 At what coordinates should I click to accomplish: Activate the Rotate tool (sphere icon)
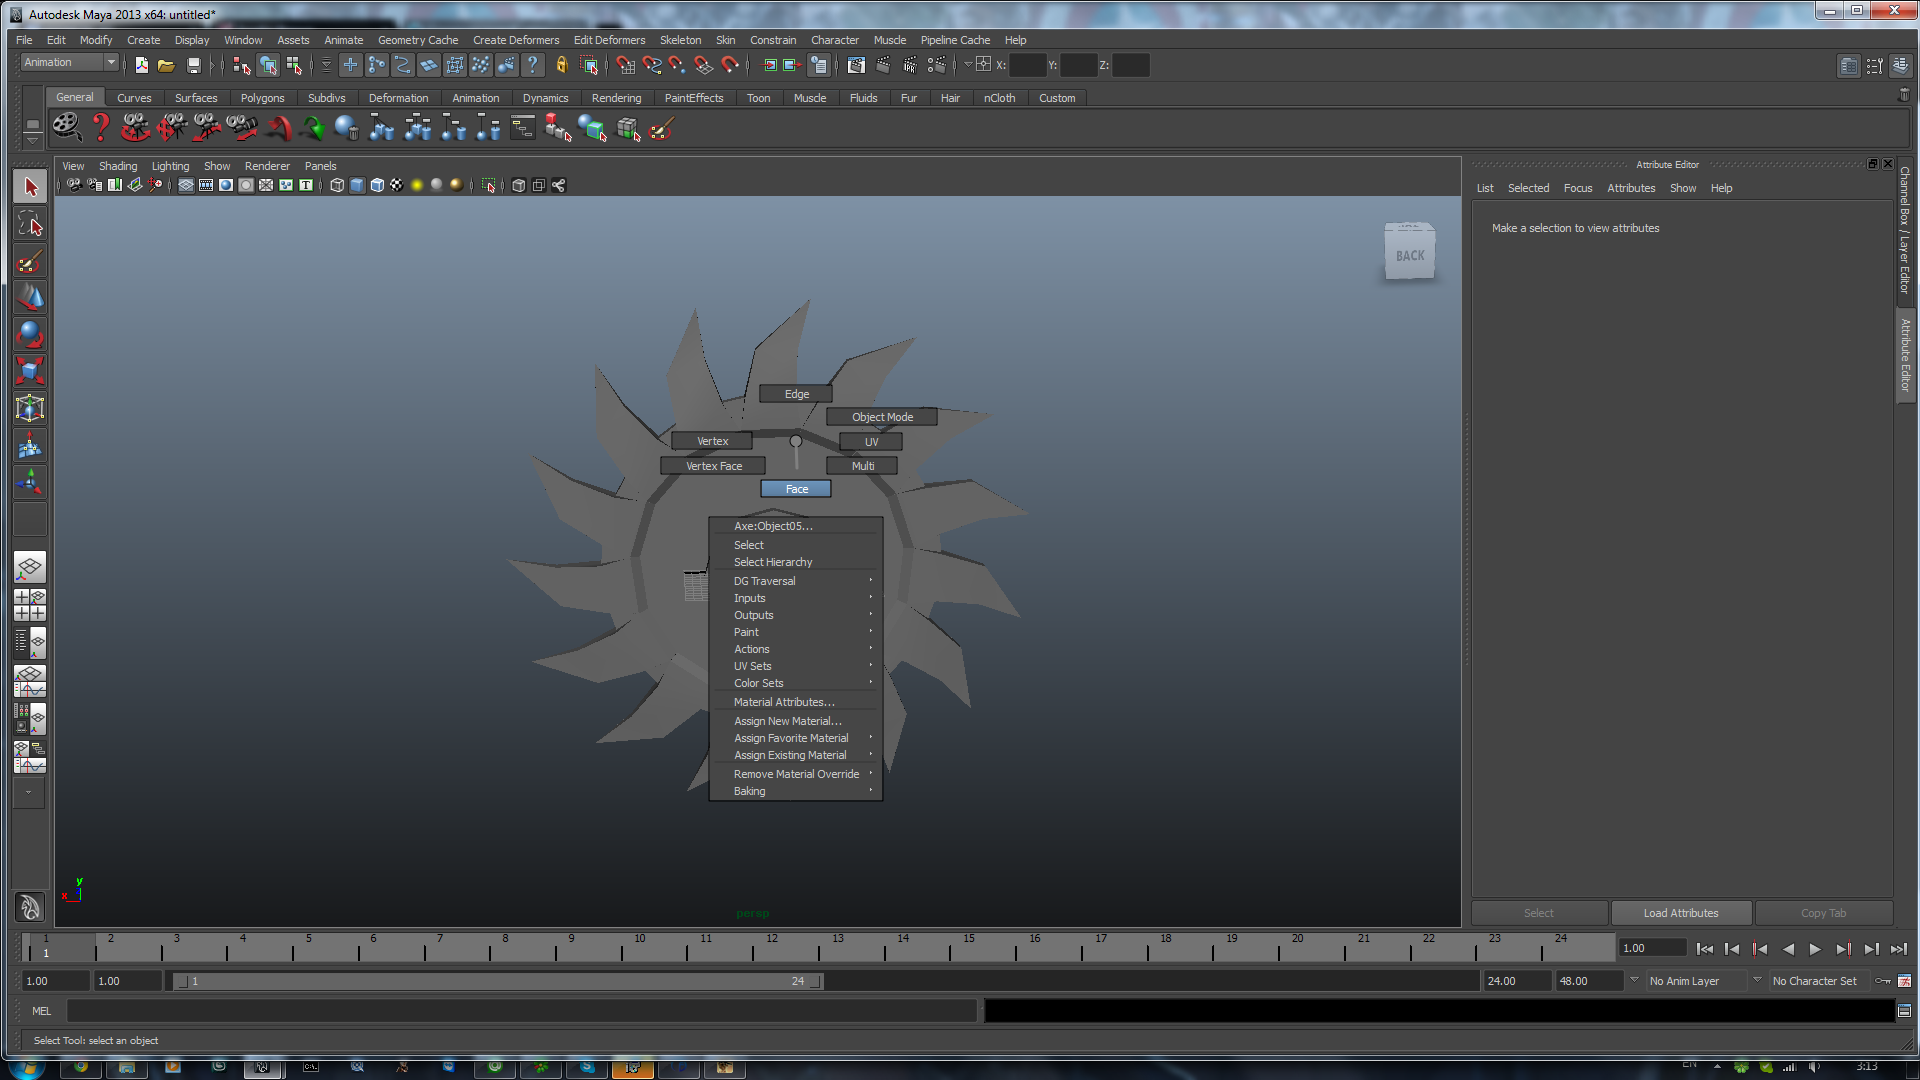pyautogui.click(x=30, y=334)
